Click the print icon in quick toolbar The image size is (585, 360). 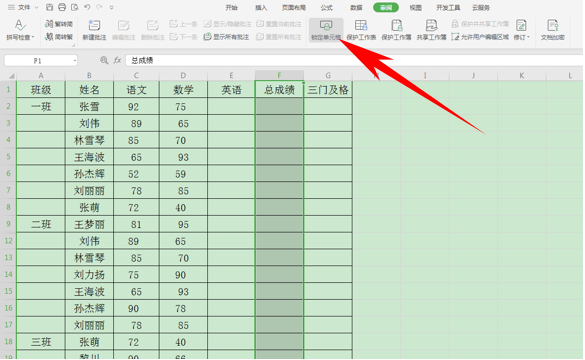point(62,7)
